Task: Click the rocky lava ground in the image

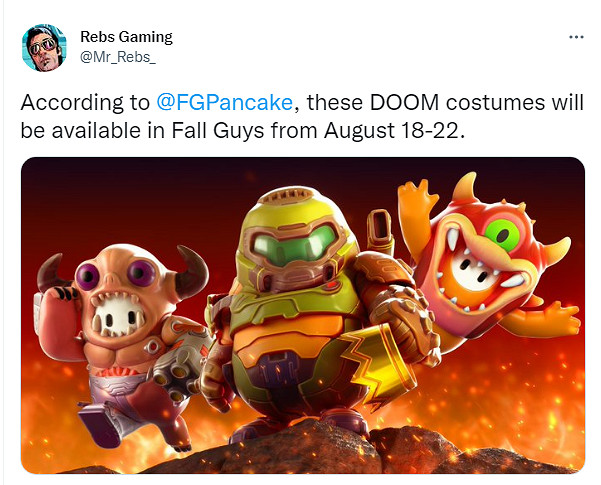Action: (300, 452)
